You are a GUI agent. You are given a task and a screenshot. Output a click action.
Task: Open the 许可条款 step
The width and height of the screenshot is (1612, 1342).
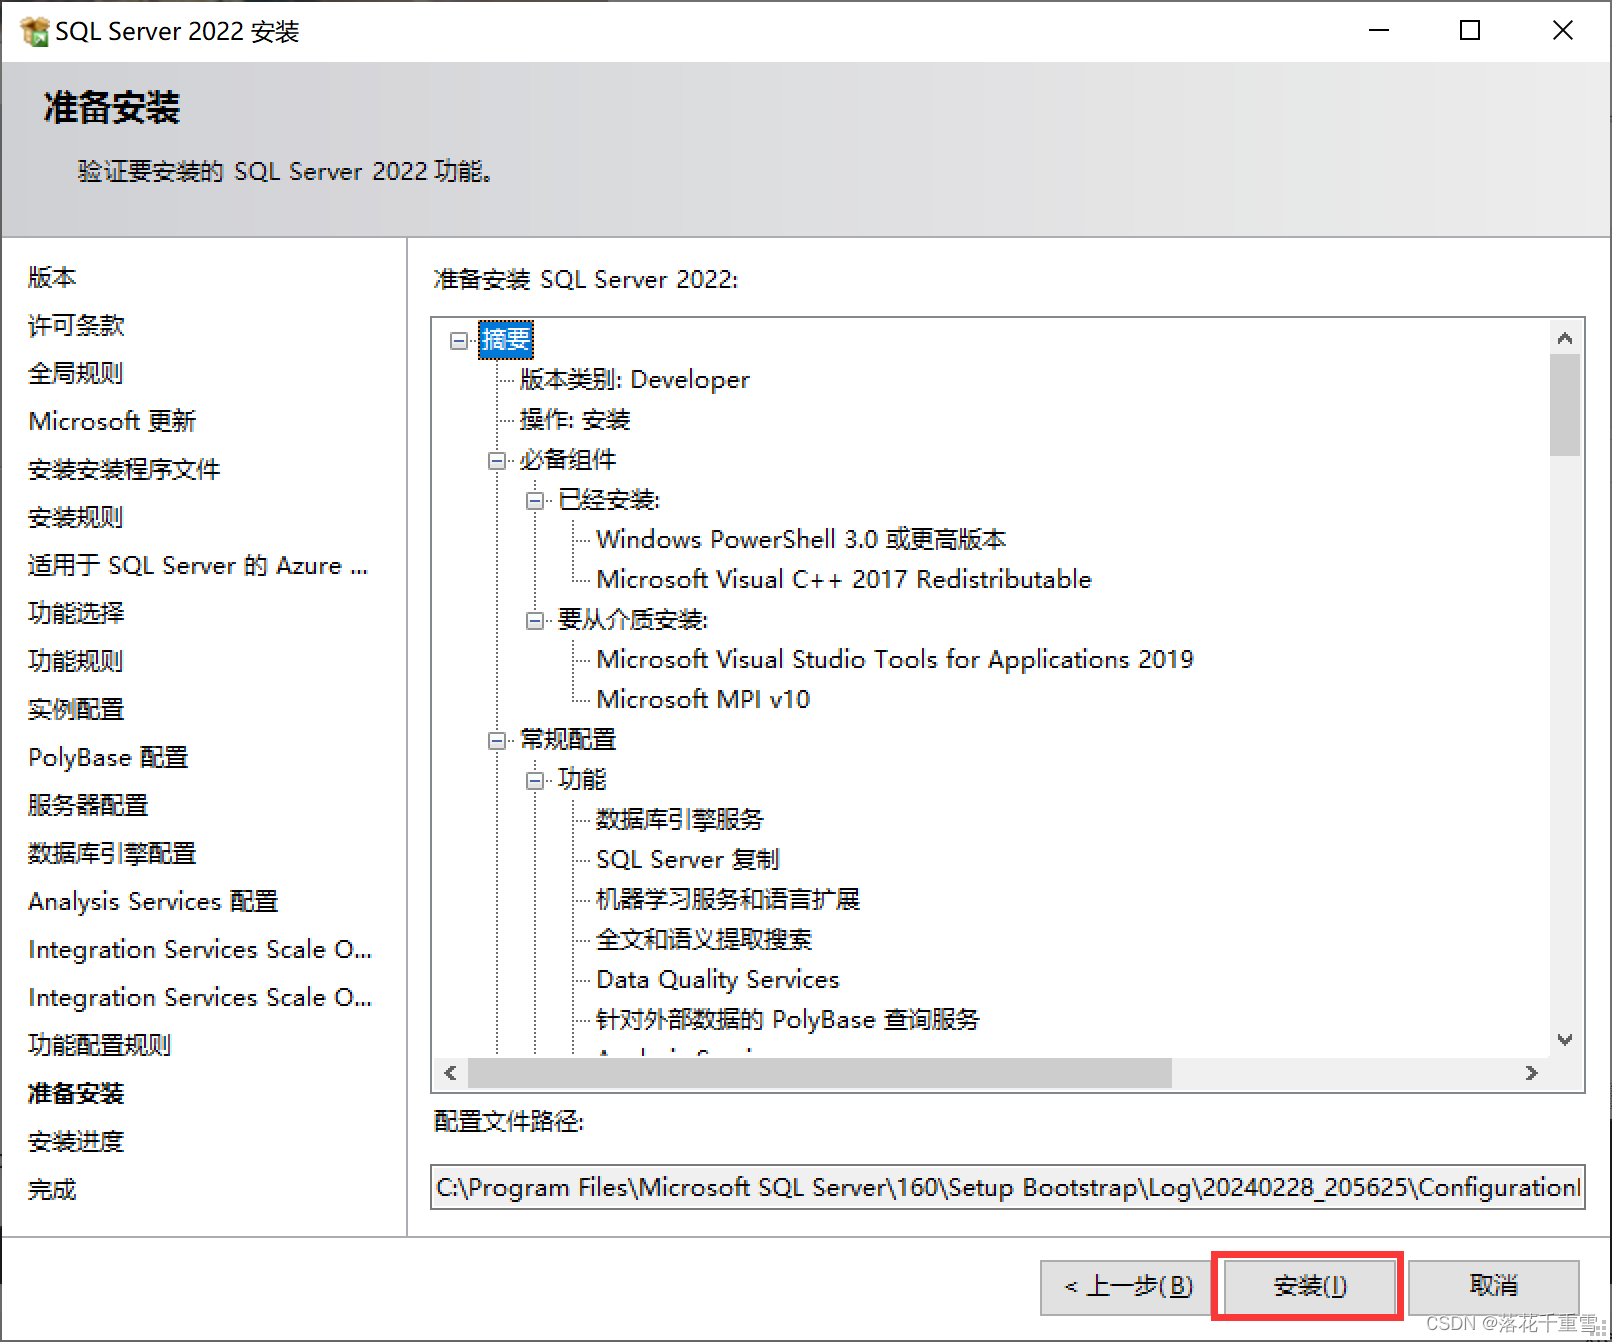click(x=76, y=325)
